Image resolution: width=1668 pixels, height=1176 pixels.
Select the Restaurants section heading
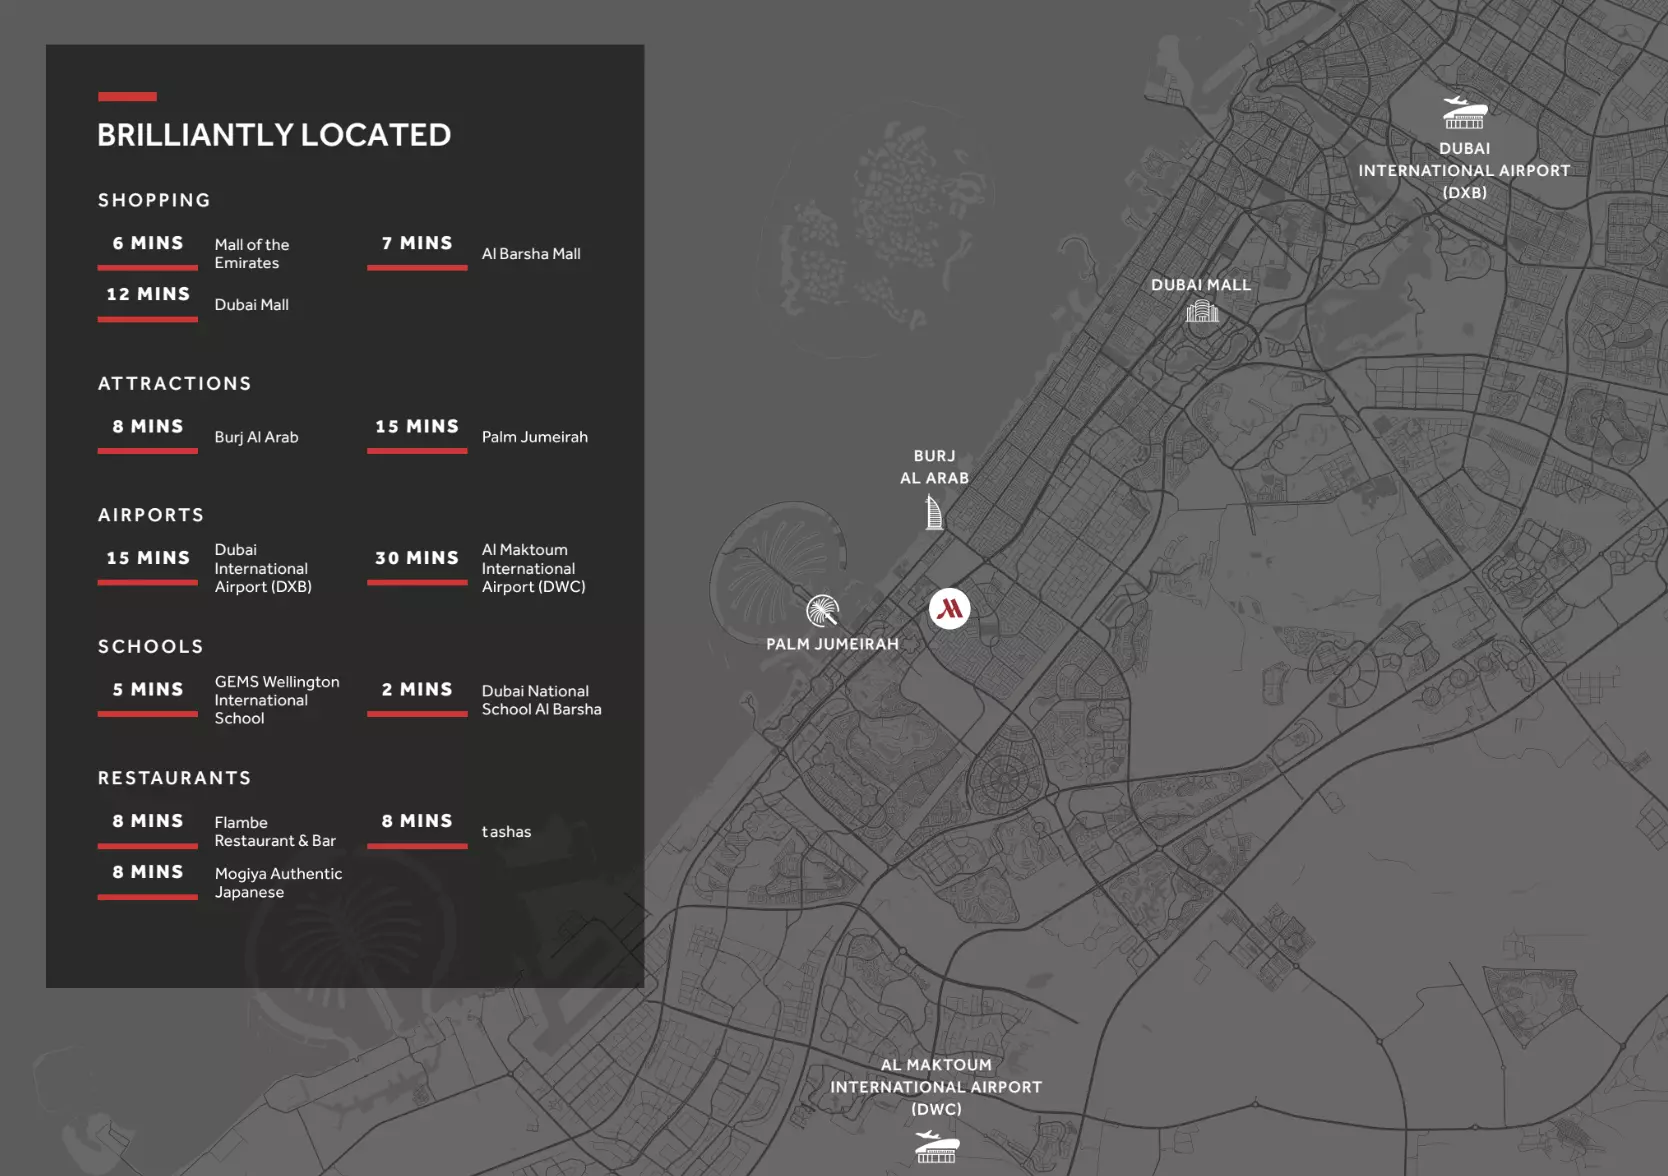[175, 778]
